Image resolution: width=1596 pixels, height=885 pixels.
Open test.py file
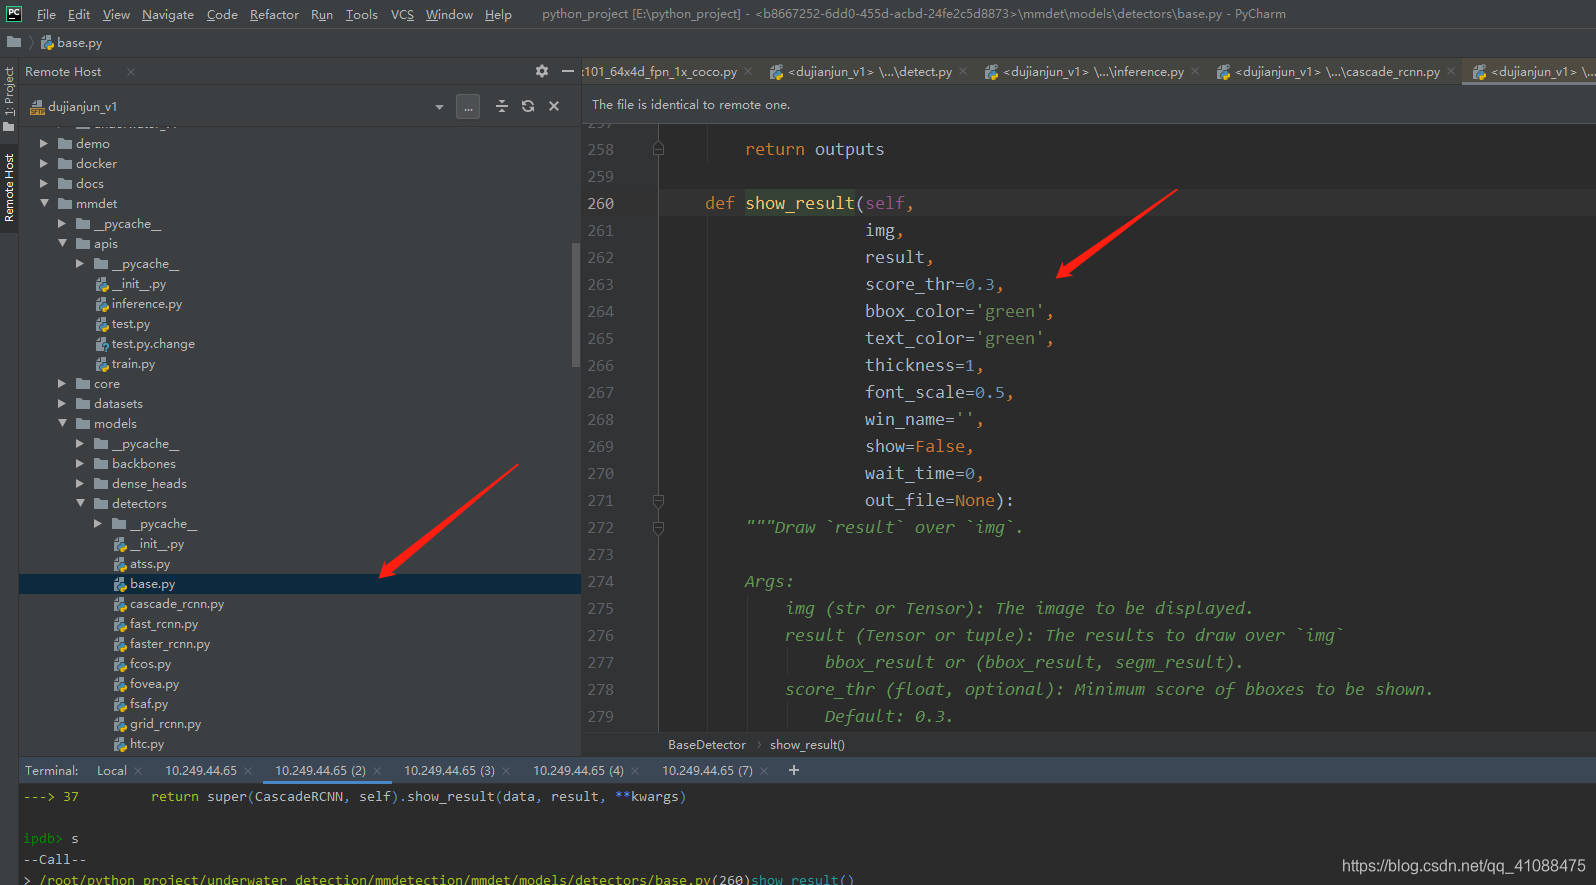pyautogui.click(x=130, y=324)
